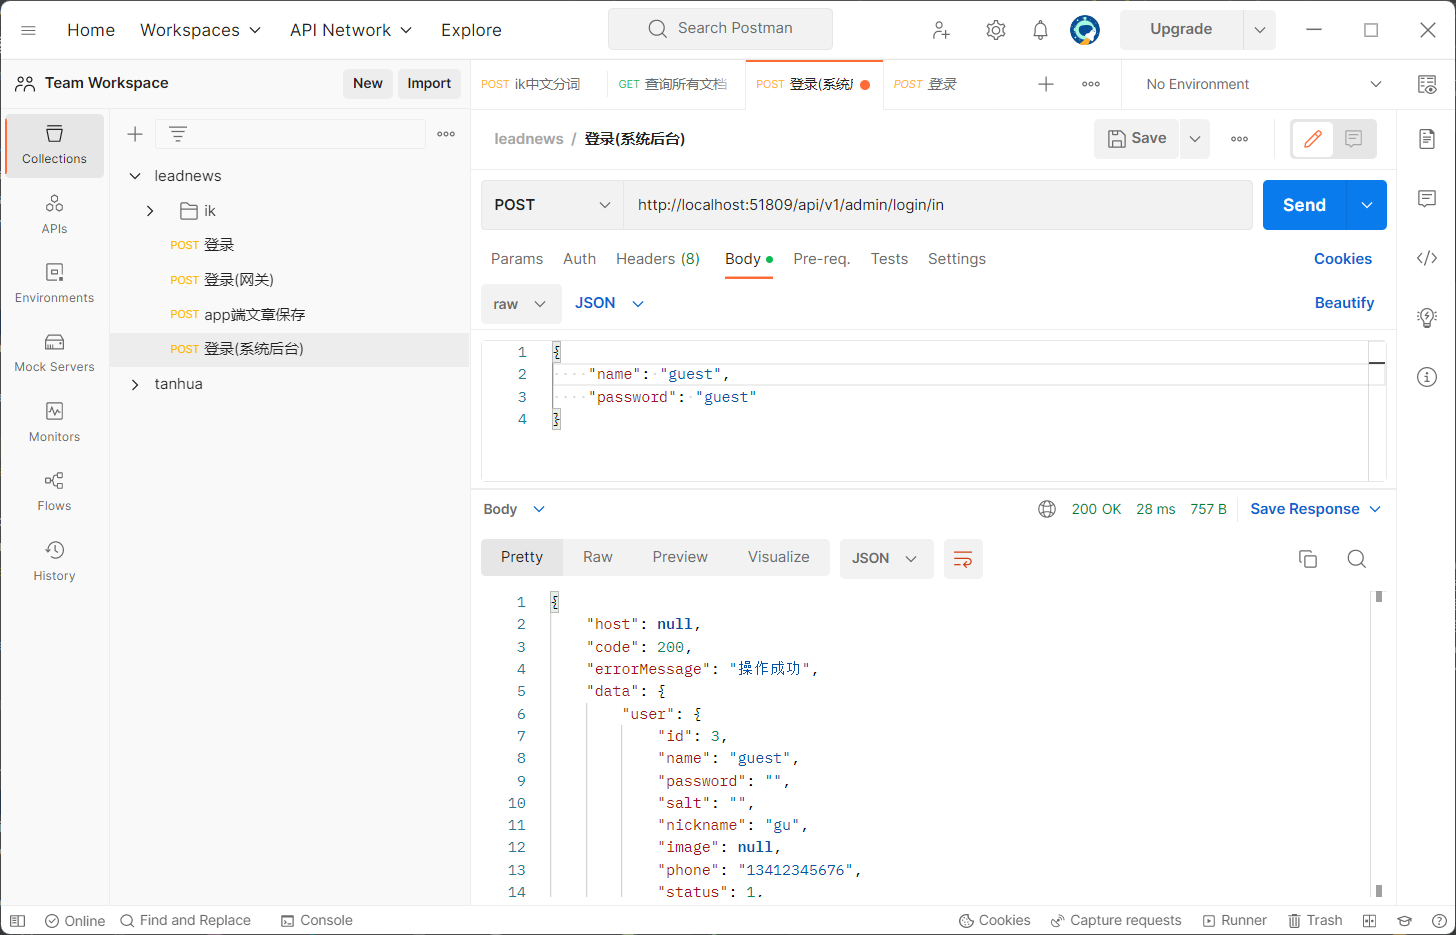This screenshot has width=1456, height=935.
Task: Switch to the Headers (8) tab
Action: pos(658,259)
